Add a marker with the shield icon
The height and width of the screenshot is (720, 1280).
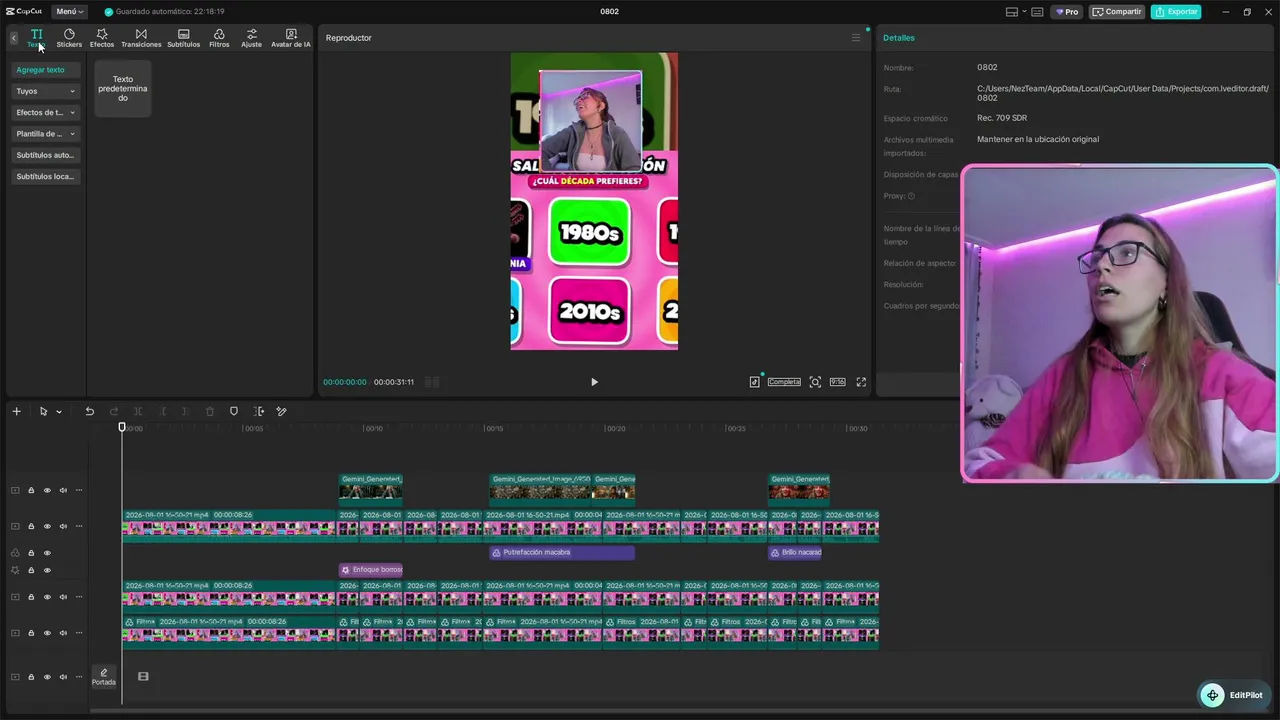(x=234, y=411)
